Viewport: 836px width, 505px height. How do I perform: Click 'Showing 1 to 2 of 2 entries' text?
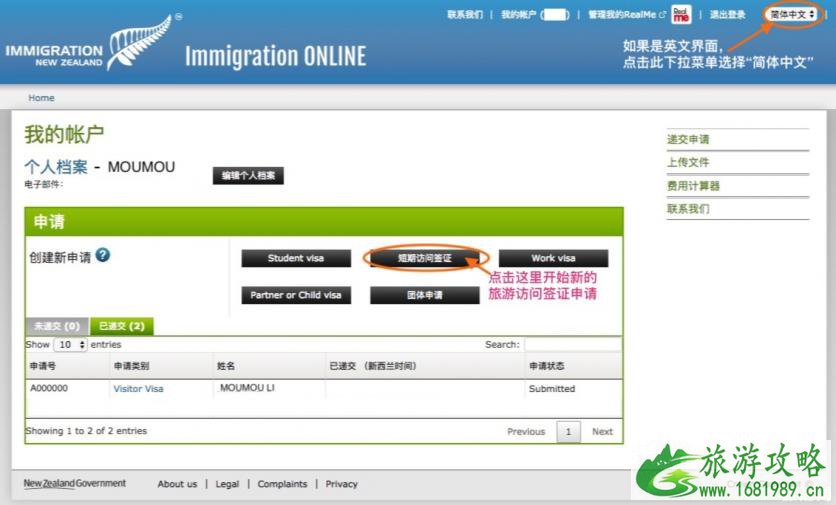tap(86, 431)
